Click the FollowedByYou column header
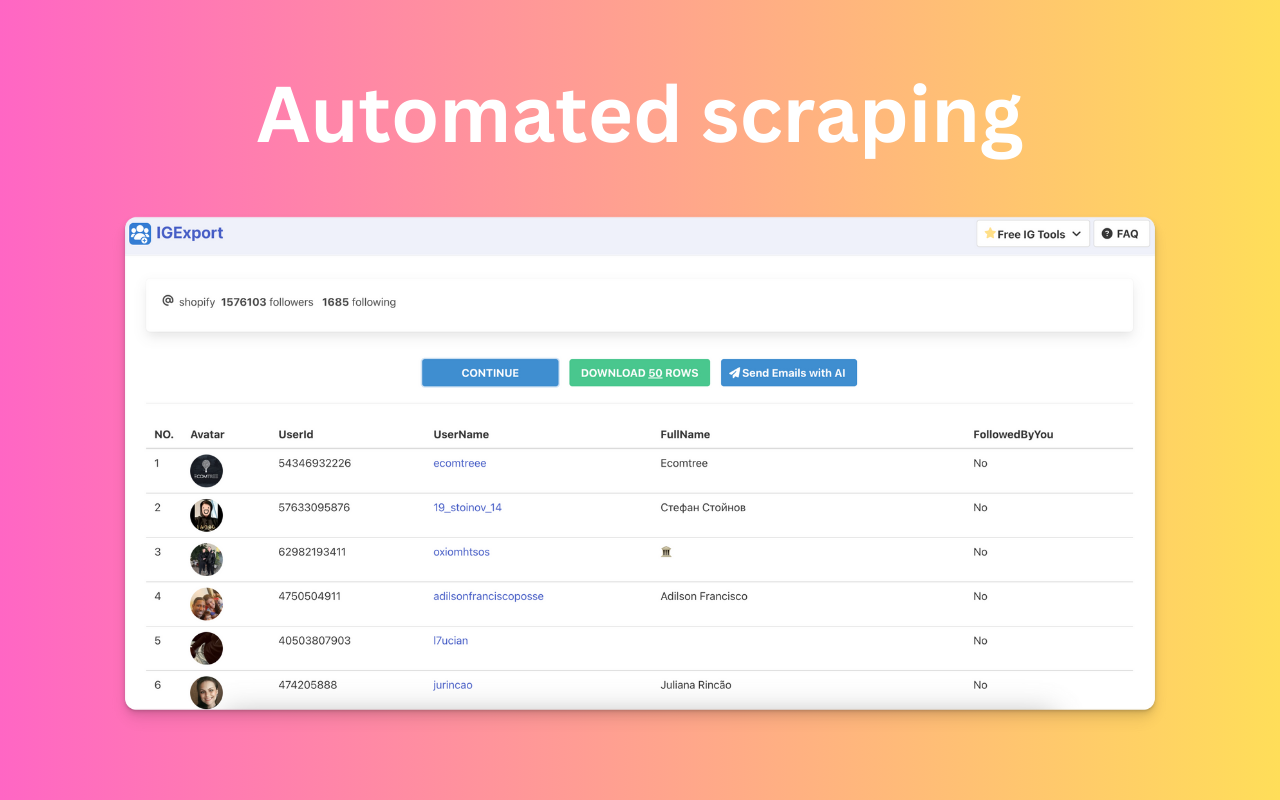This screenshot has width=1280, height=800. [x=1013, y=434]
